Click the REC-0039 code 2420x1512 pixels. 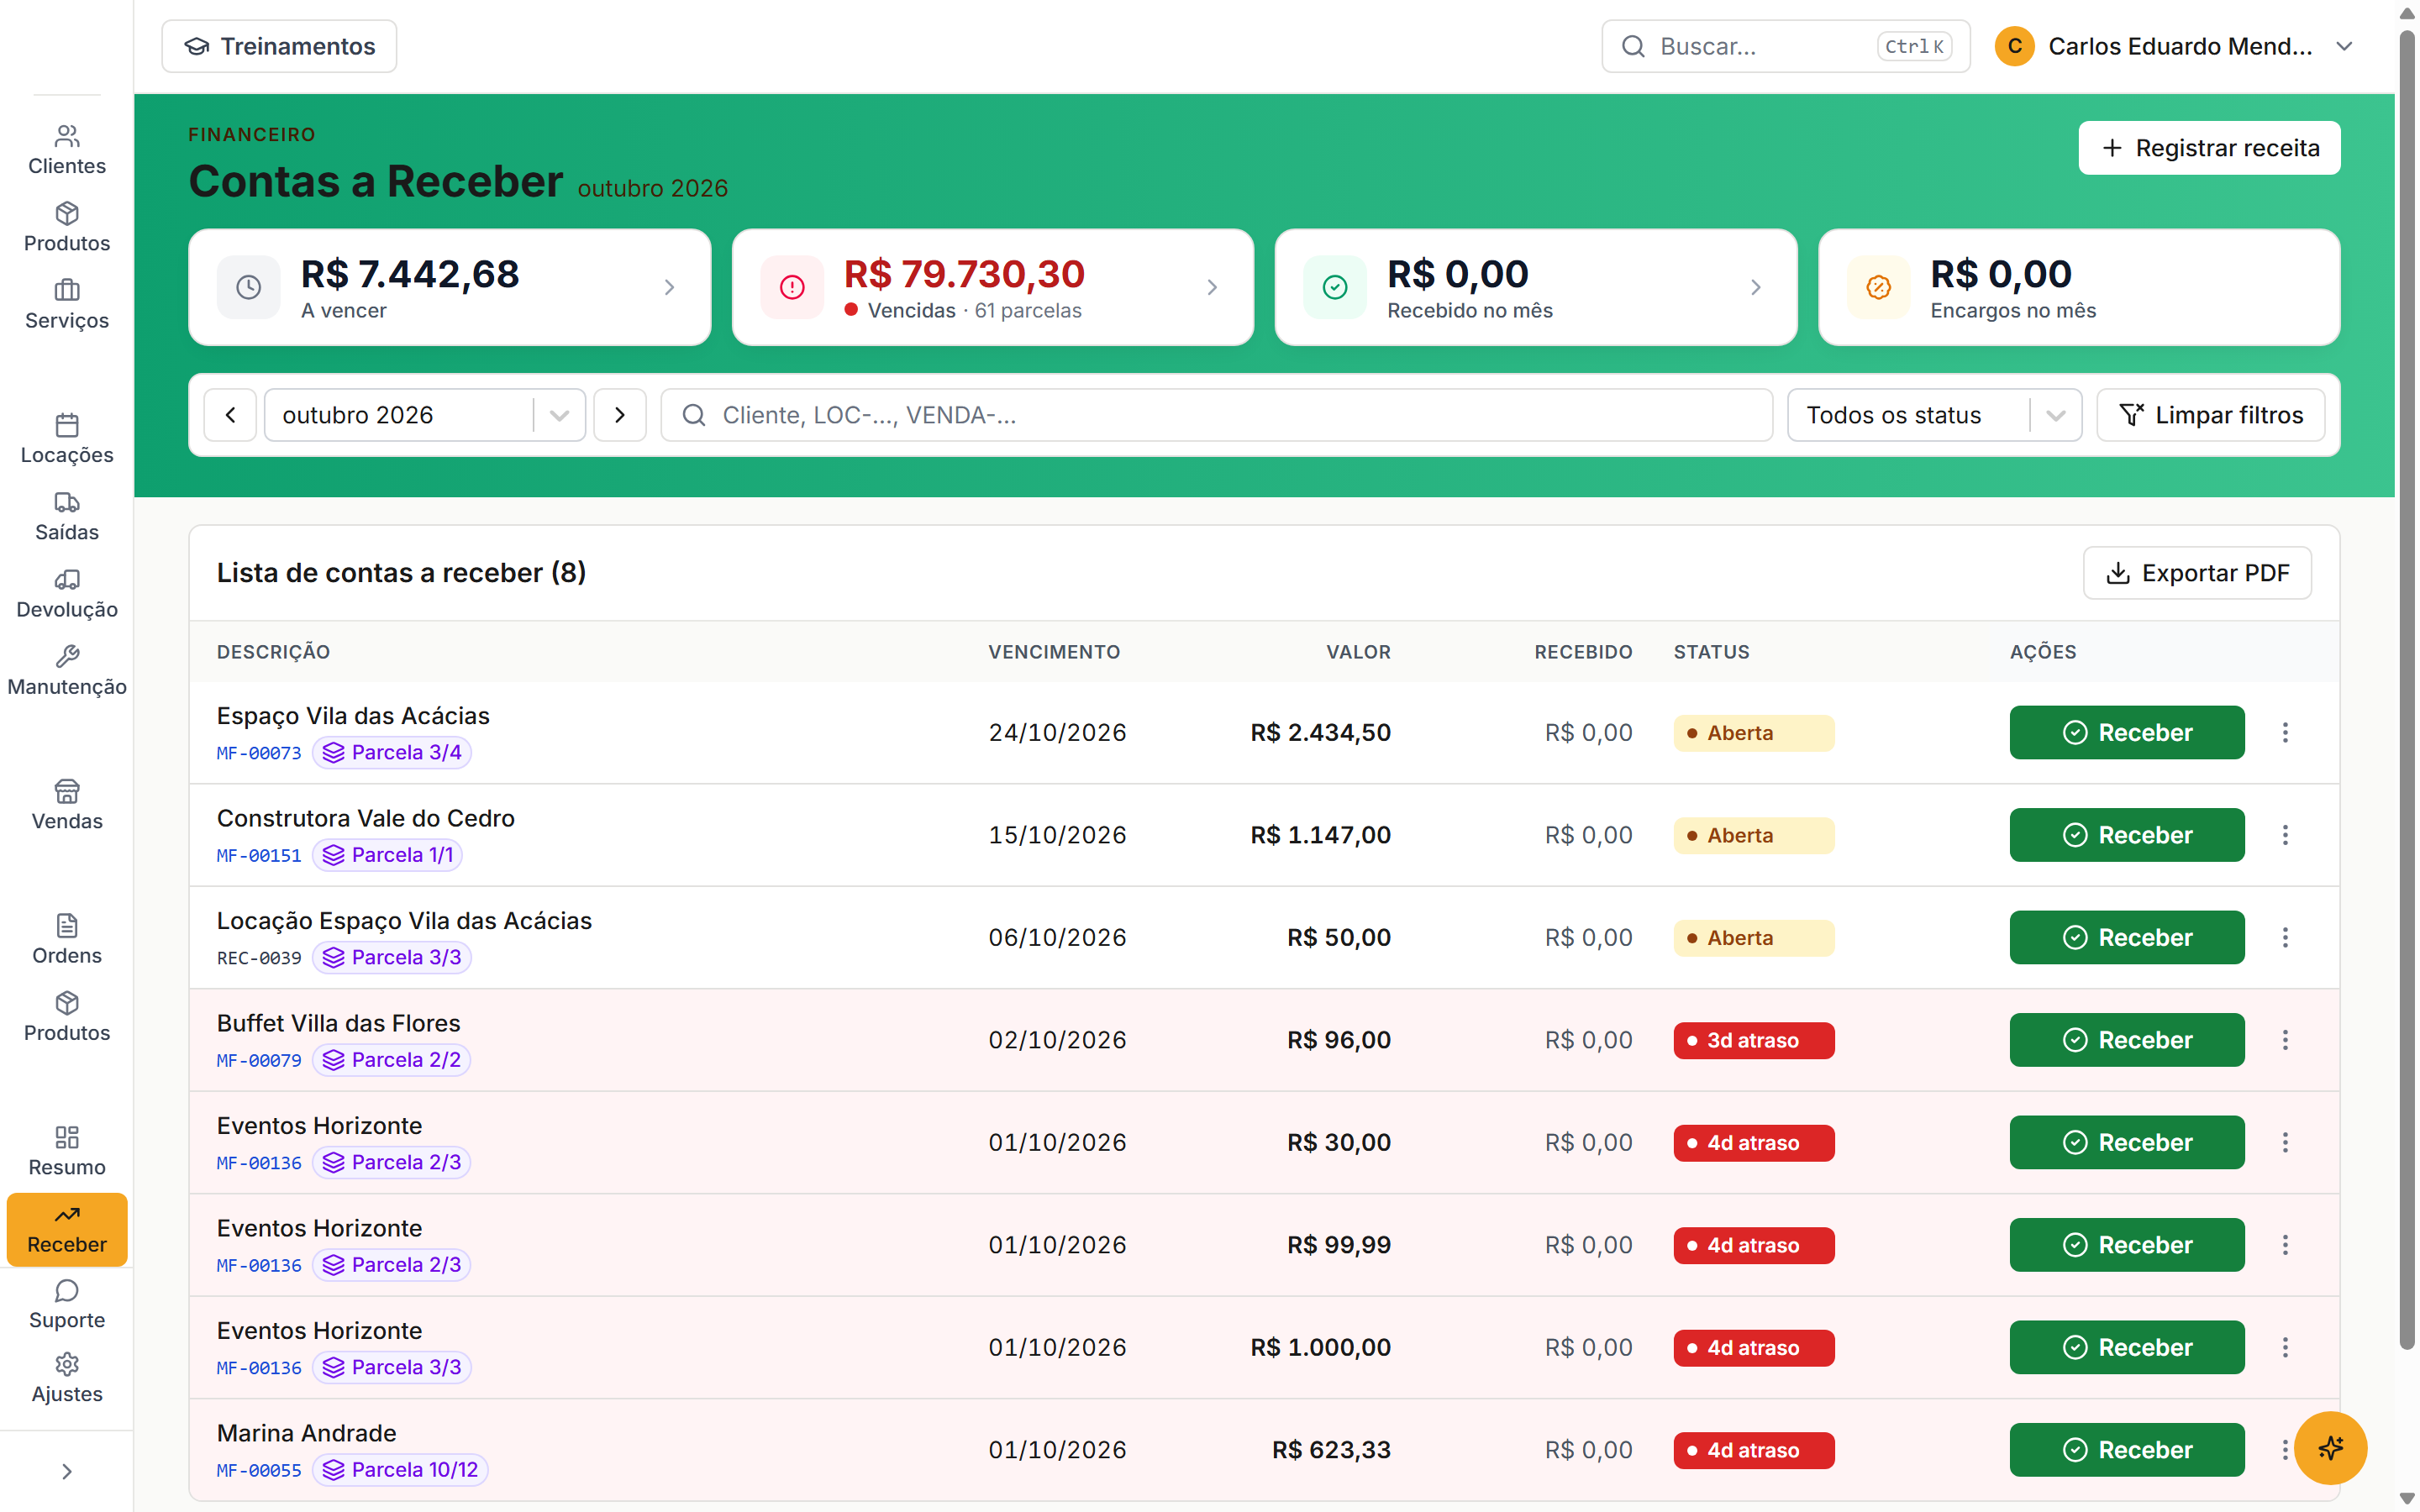coord(259,958)
